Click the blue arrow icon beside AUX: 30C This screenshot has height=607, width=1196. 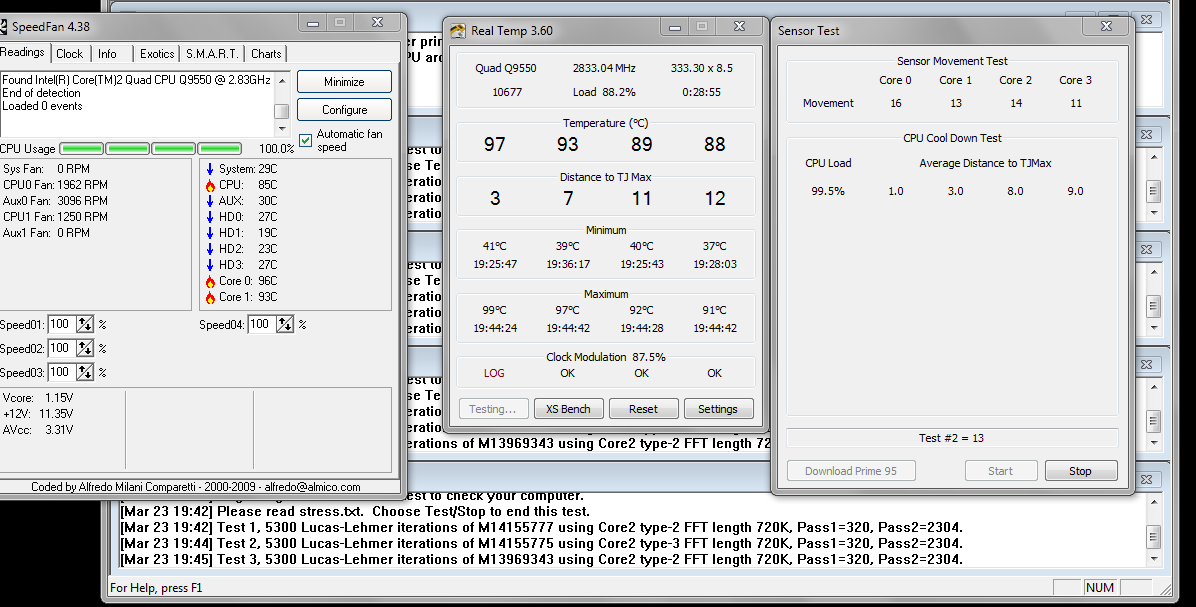[210, 201]
